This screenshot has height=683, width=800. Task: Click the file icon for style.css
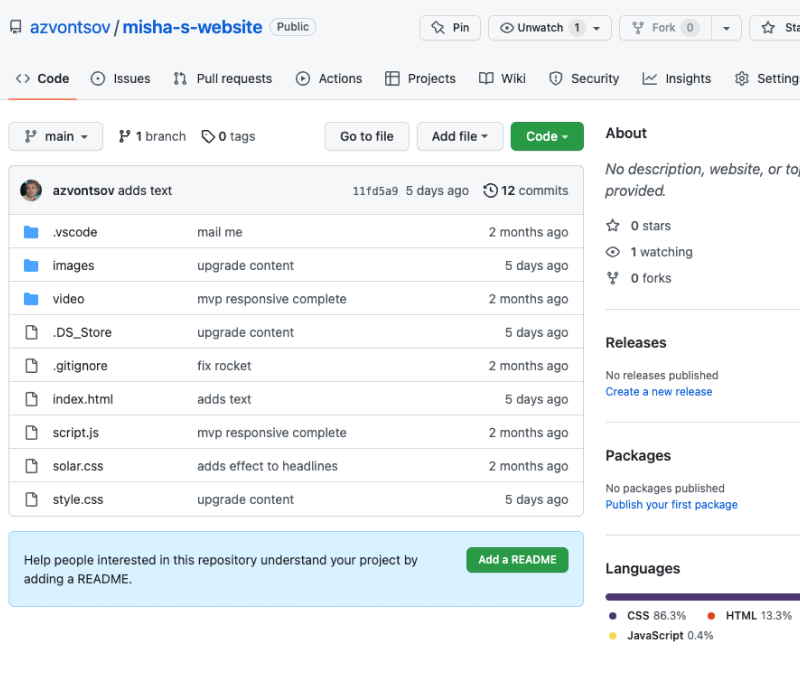tap(32, 499)
